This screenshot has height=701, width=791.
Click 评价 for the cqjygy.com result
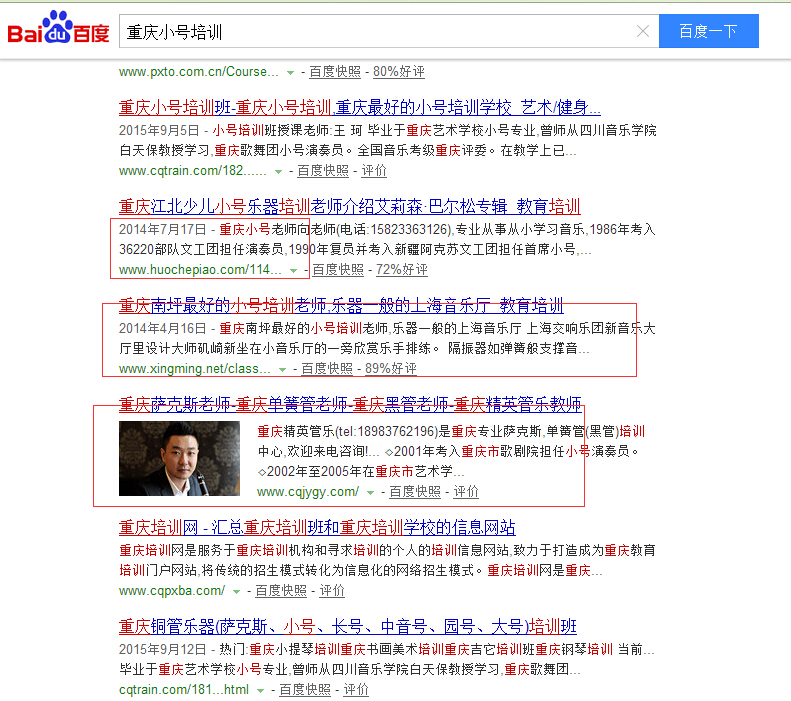466,492
